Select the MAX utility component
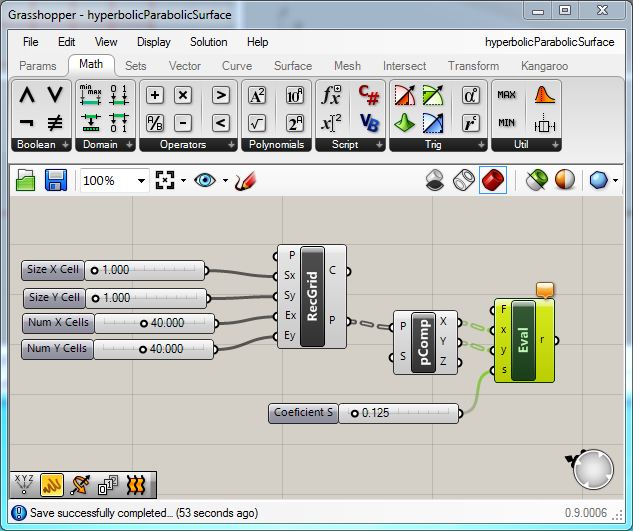Screen dimensions: 633x531 click(507, 95)
